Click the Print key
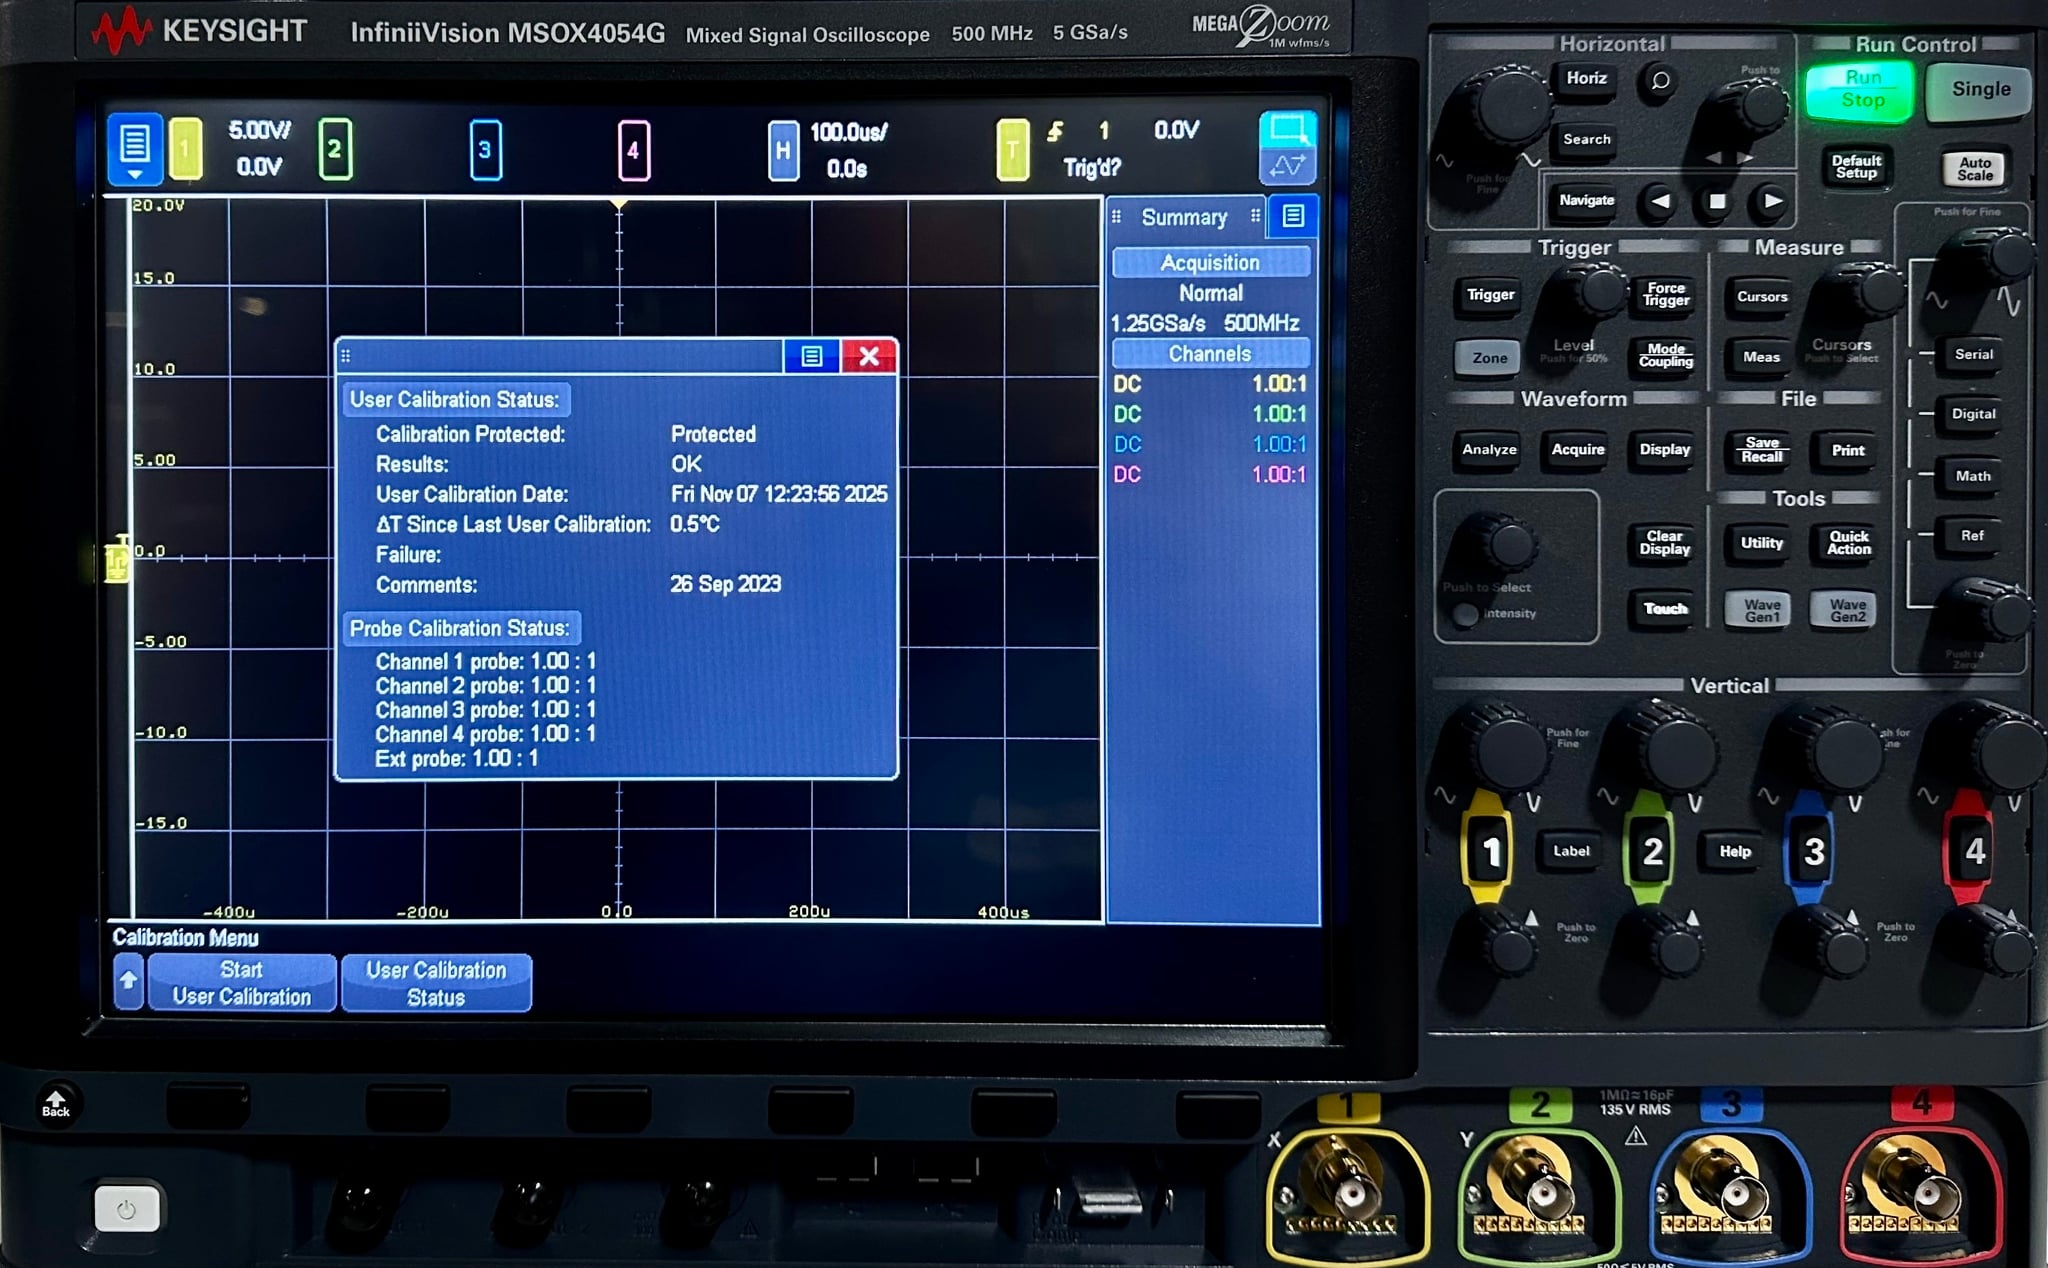 pyautogui.click(x=1848, y=451)
